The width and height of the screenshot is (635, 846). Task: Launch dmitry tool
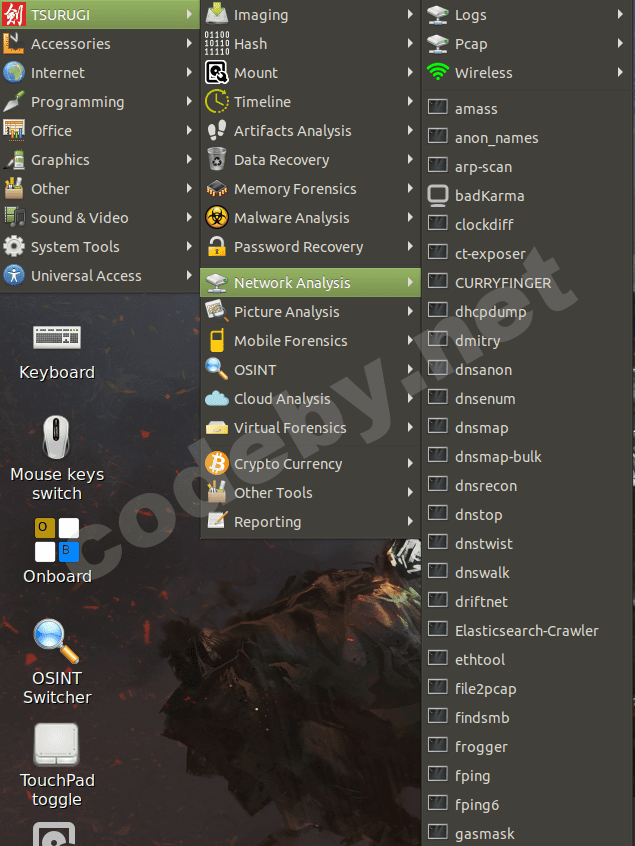coord(527,341)
